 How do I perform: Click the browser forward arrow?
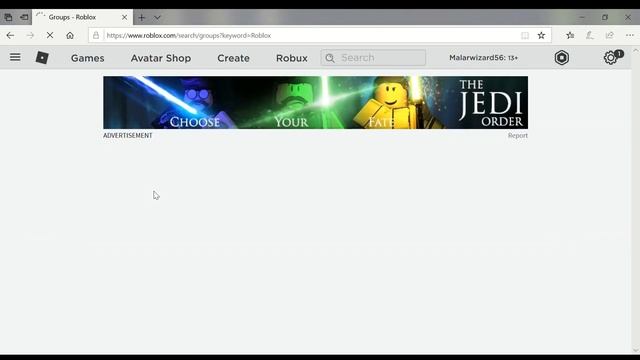pyautogui.click(x=30, y=36)
